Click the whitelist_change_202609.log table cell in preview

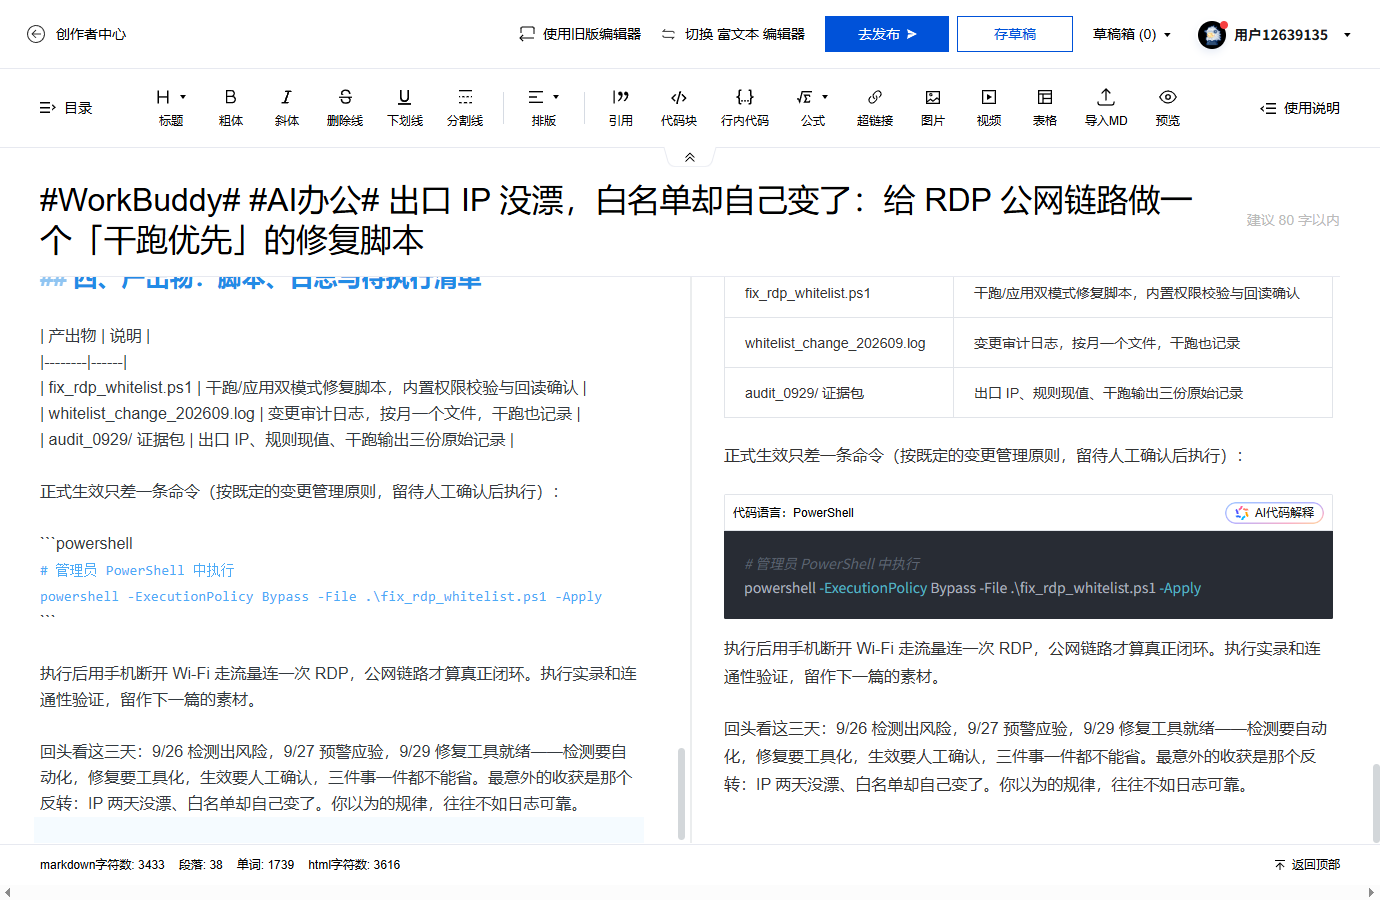coord(839,343)
